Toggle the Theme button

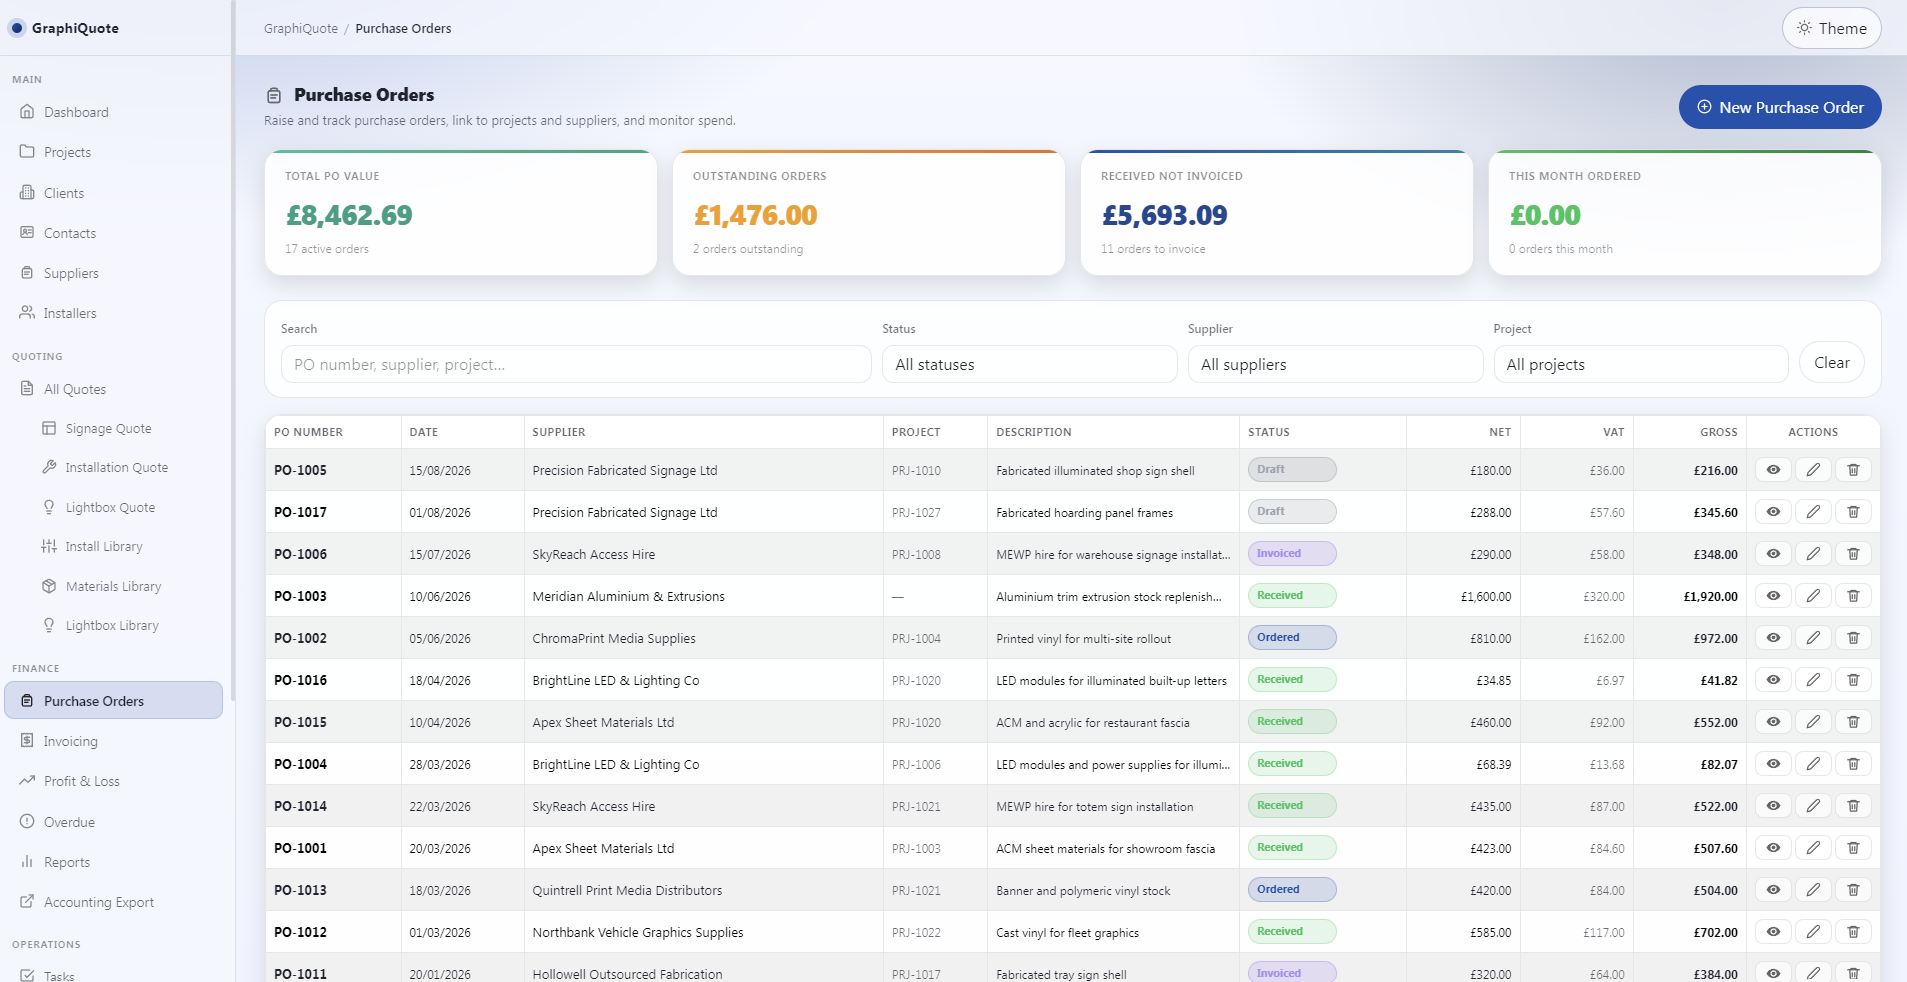point(1831,28)
